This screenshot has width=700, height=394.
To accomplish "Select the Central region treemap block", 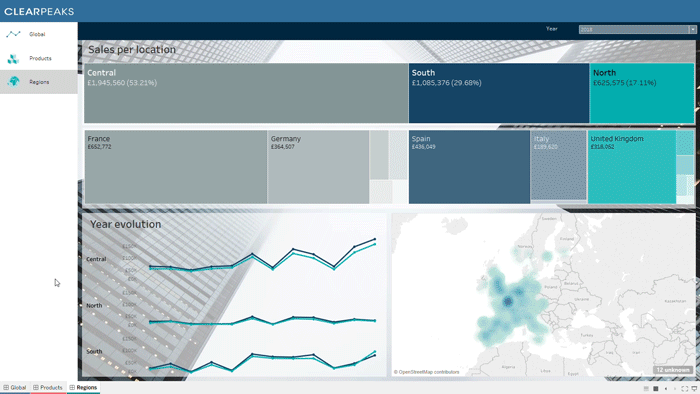I will pos(246,93).
